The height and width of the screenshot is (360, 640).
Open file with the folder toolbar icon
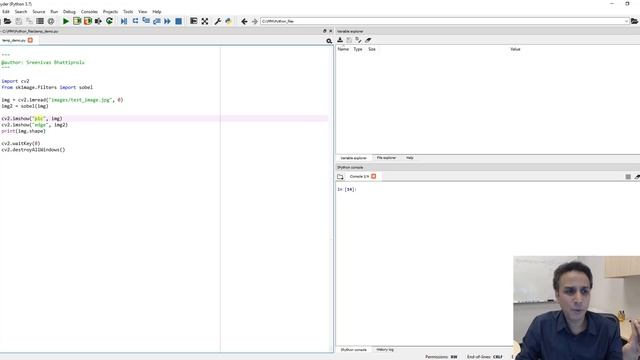click(x=7, y=21)
